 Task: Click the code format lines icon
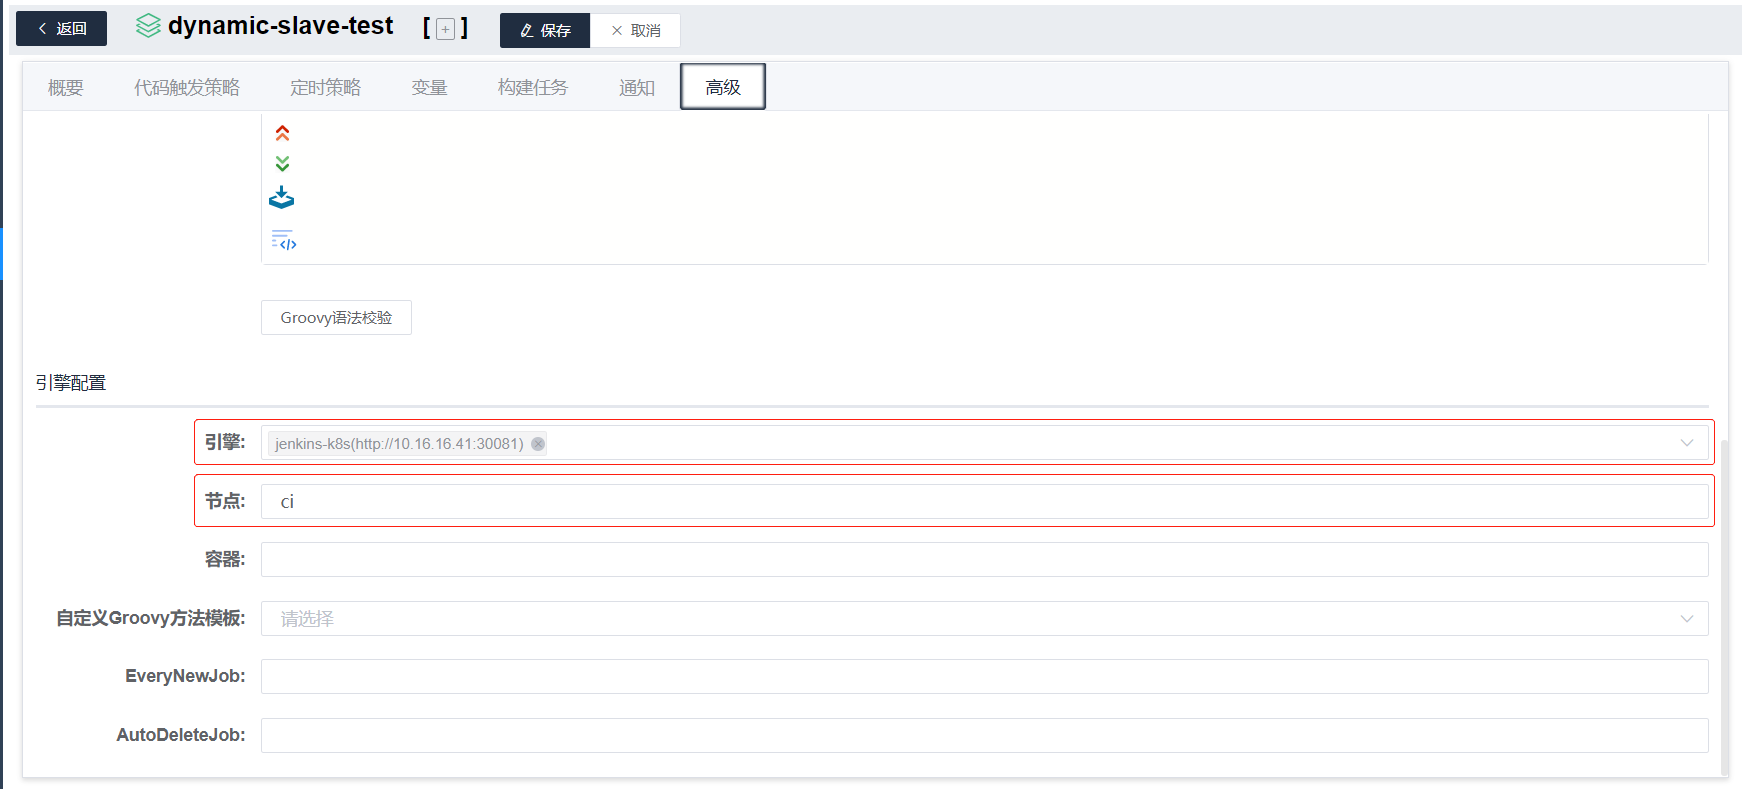pyautogui.click(x=284, y=240)
